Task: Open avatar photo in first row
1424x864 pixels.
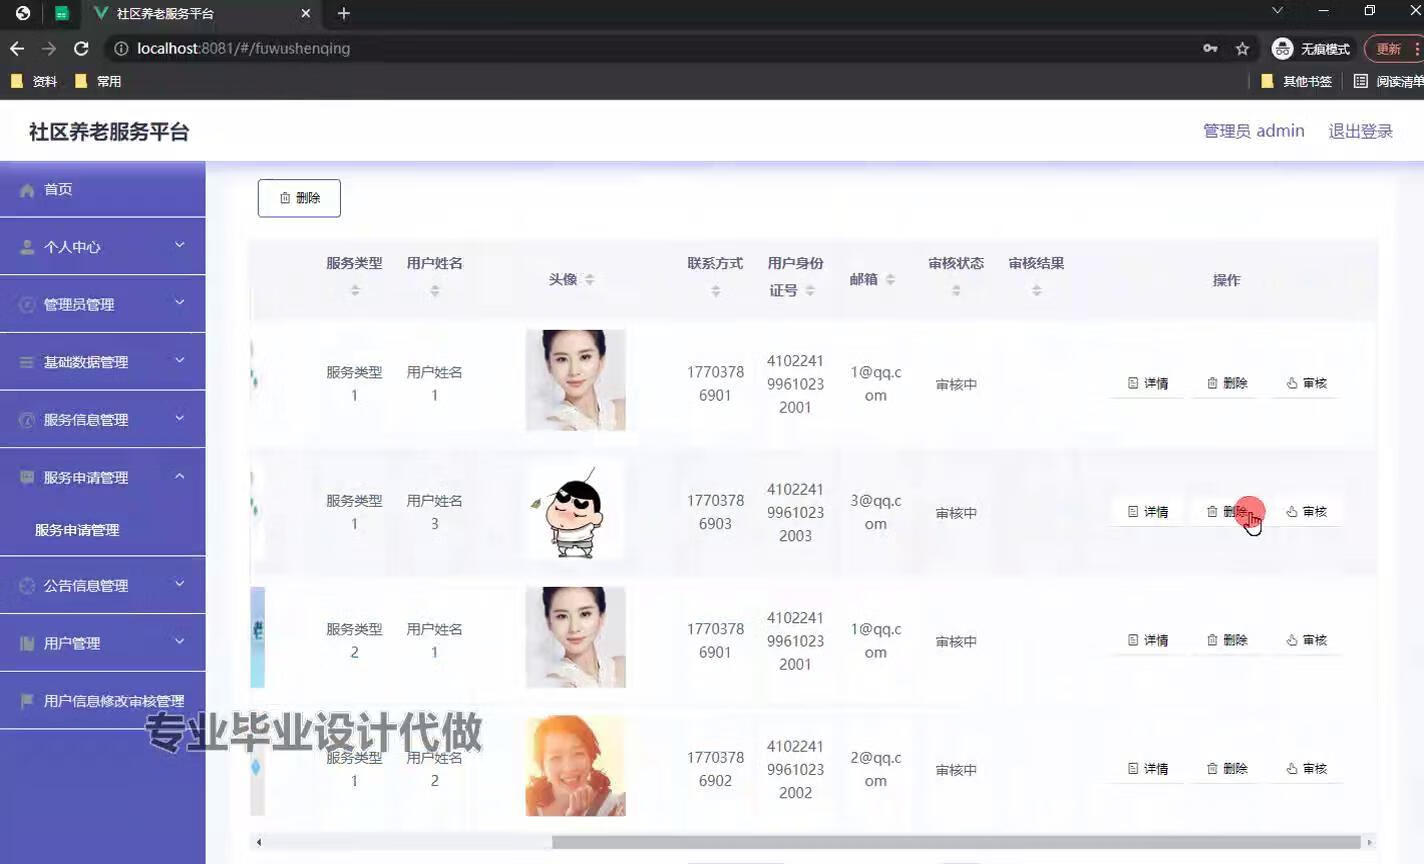Action: click(x=575, y=380)
